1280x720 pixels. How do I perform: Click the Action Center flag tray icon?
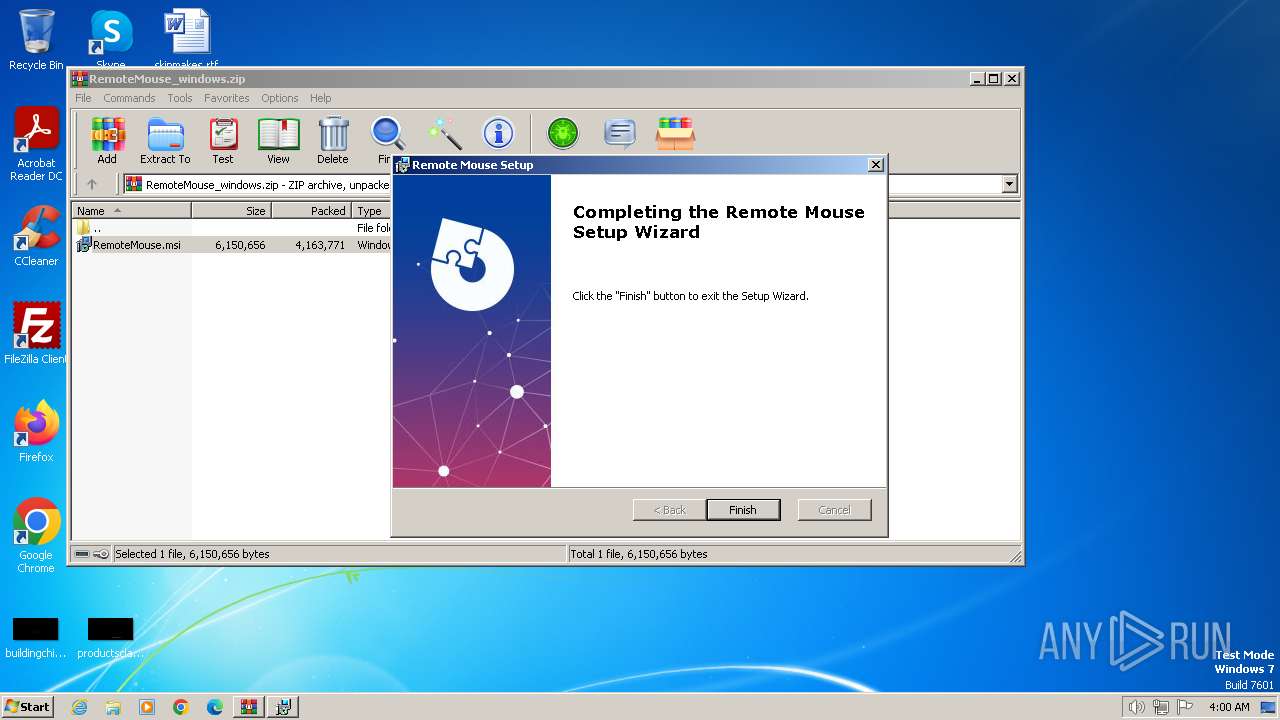click(x=1185, y=707)
